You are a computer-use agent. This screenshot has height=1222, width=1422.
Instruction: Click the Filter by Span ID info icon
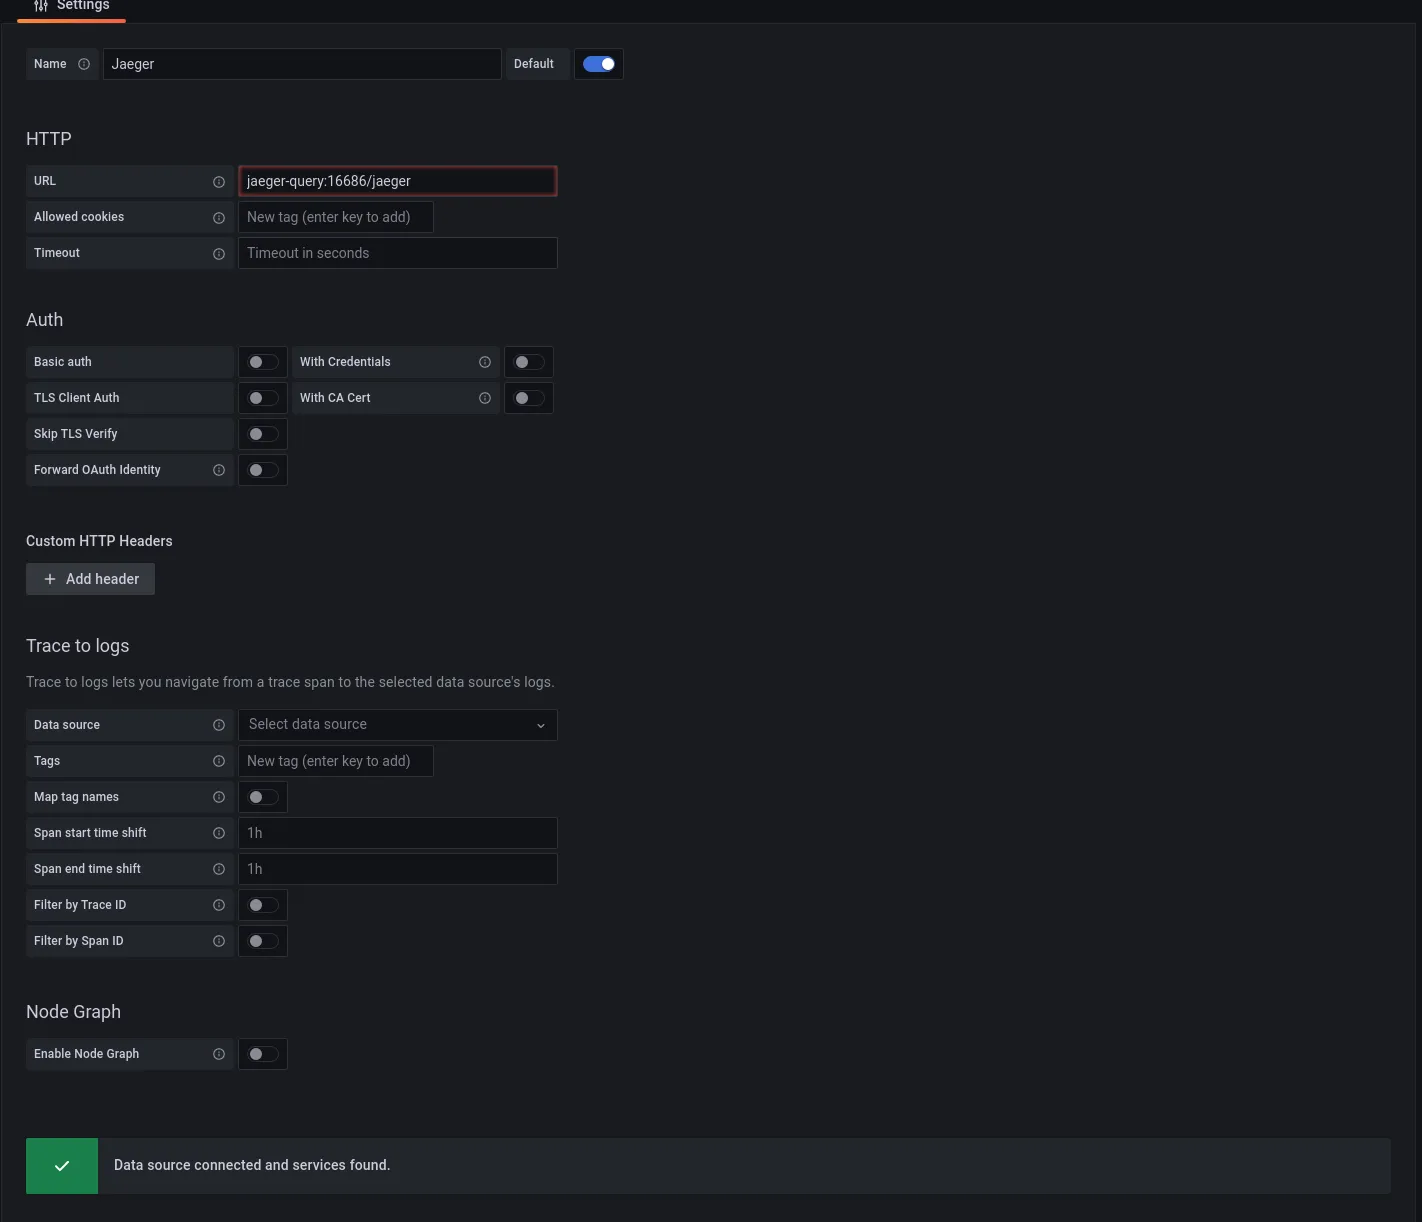(x=219, y=941)
